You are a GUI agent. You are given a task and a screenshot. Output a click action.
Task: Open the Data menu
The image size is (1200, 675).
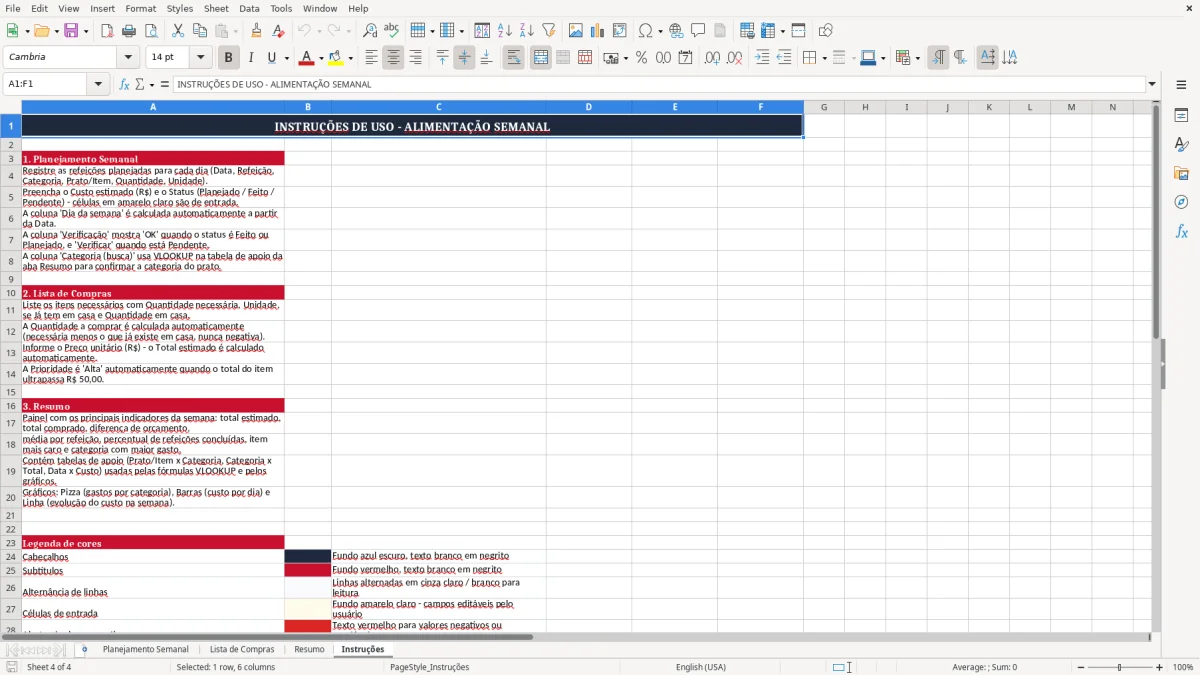(249, 8)
